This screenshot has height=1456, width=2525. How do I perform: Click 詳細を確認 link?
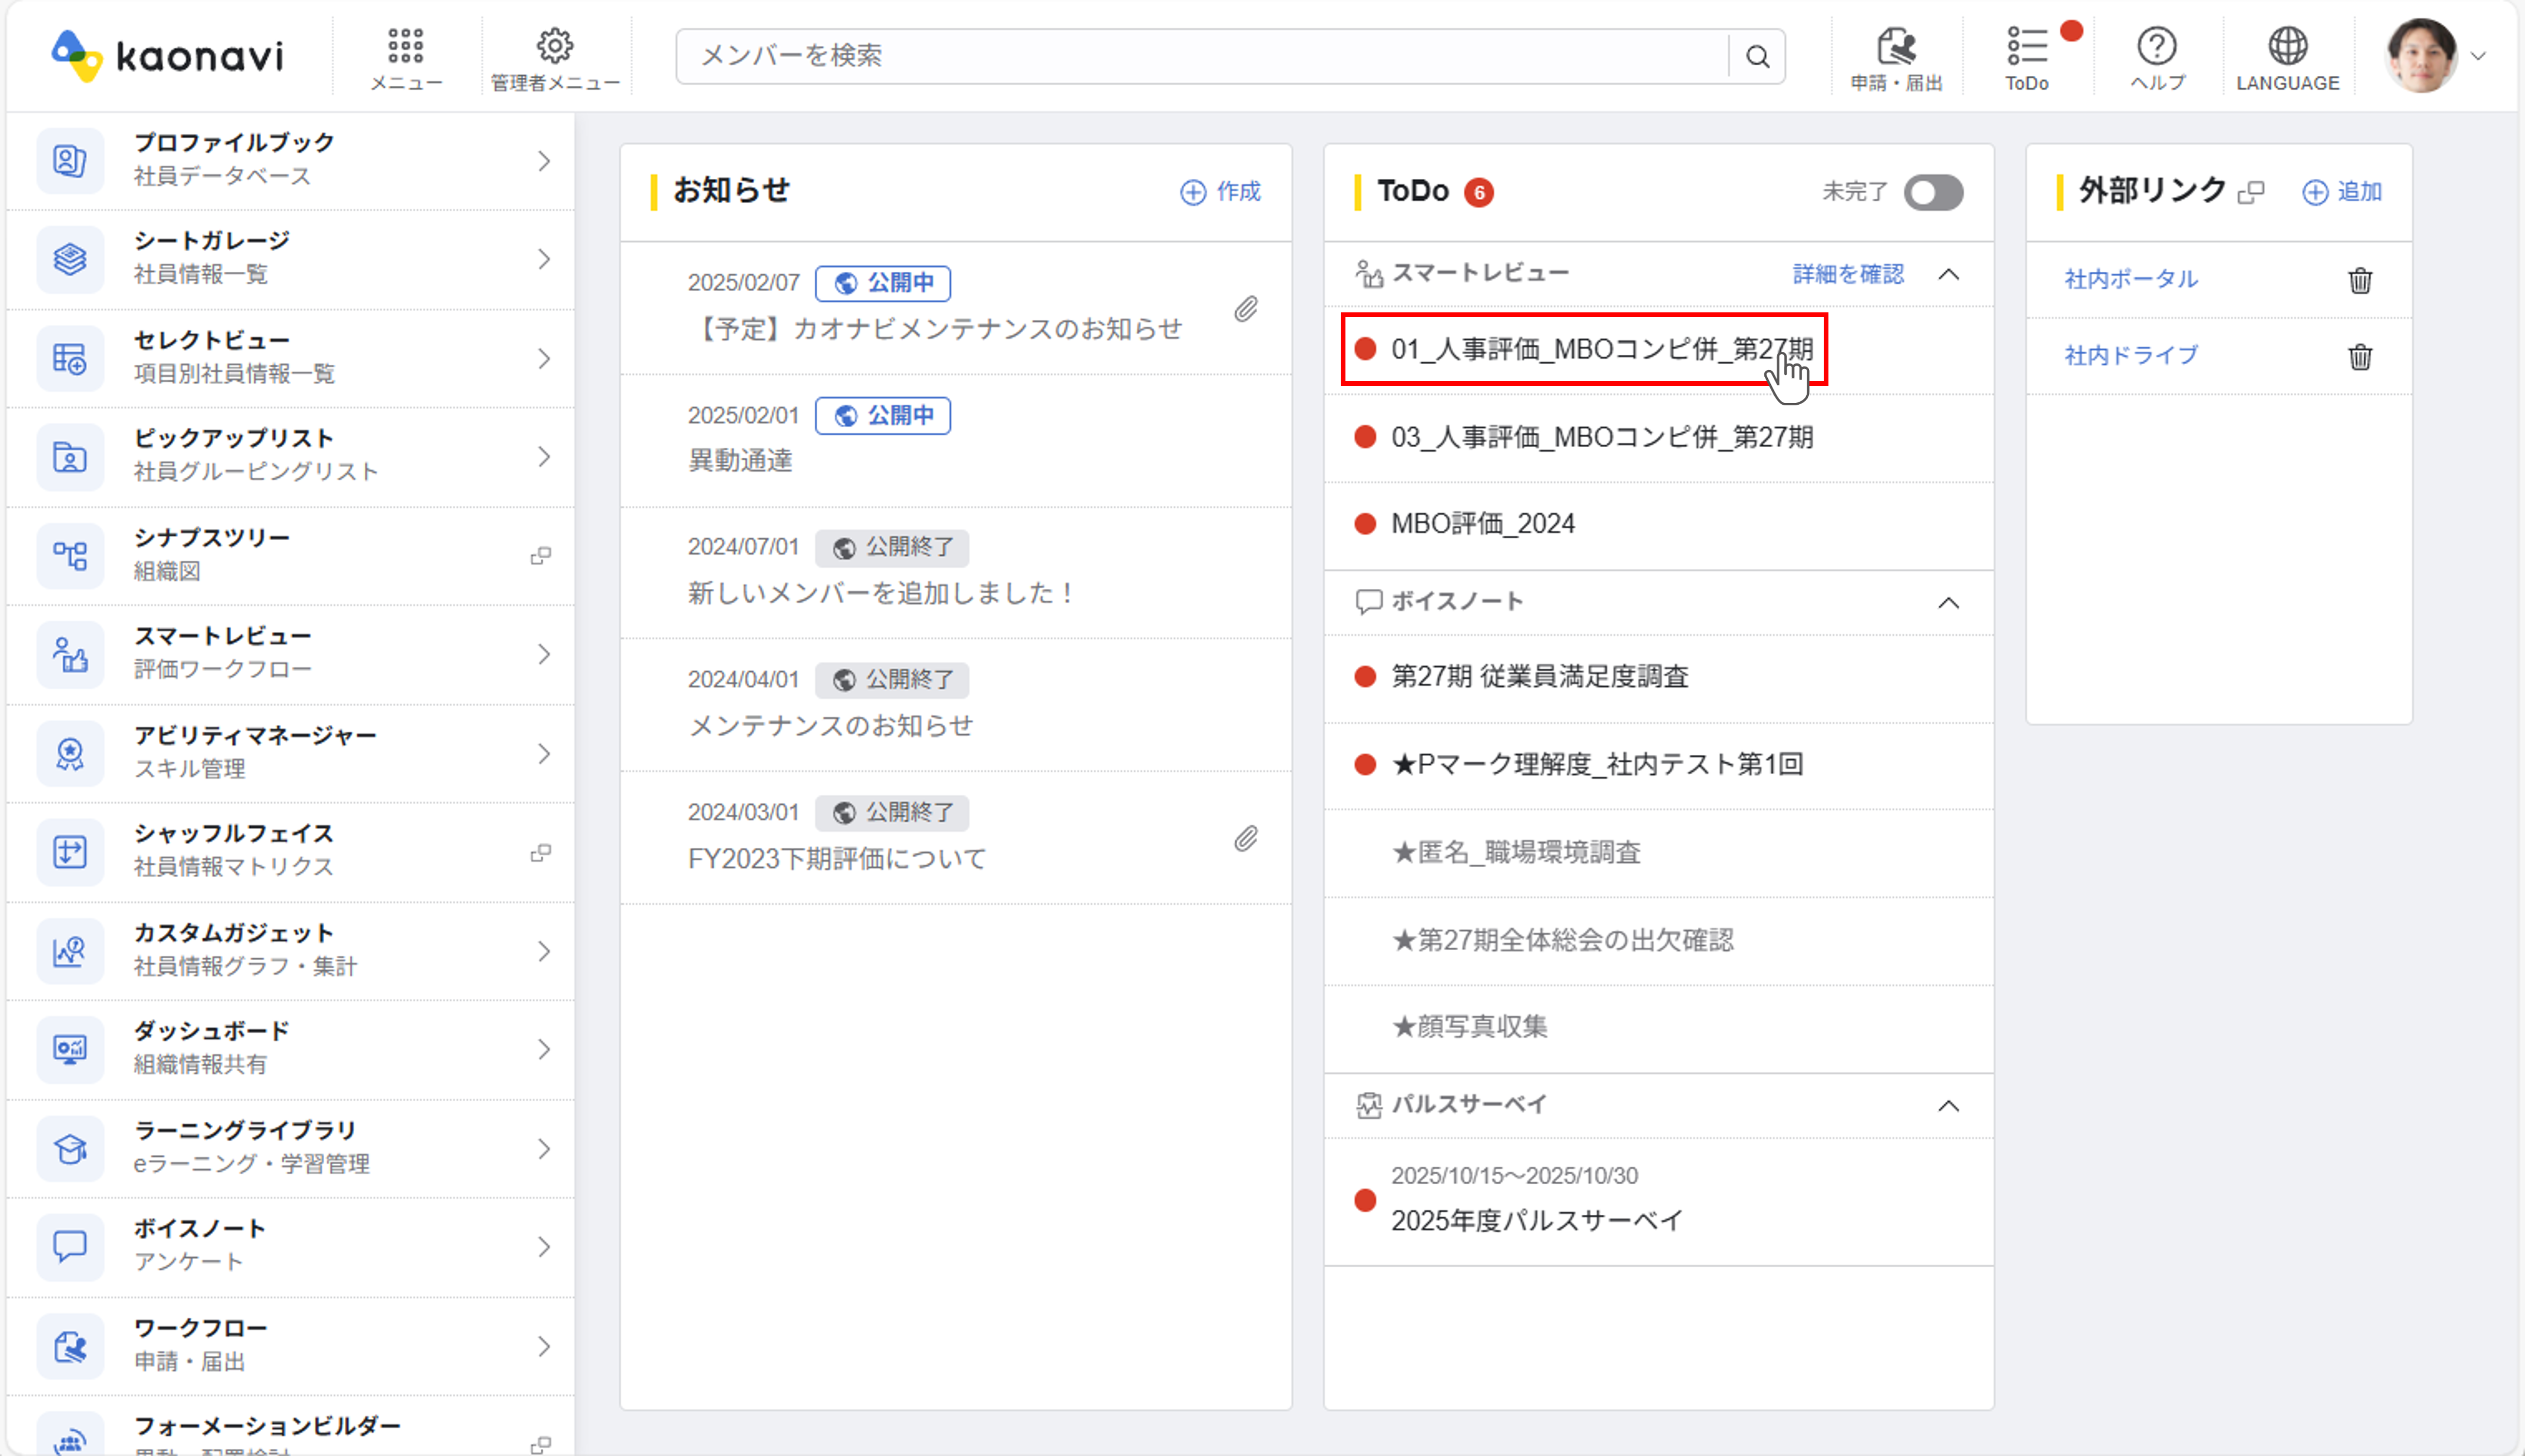point(1847,274)
